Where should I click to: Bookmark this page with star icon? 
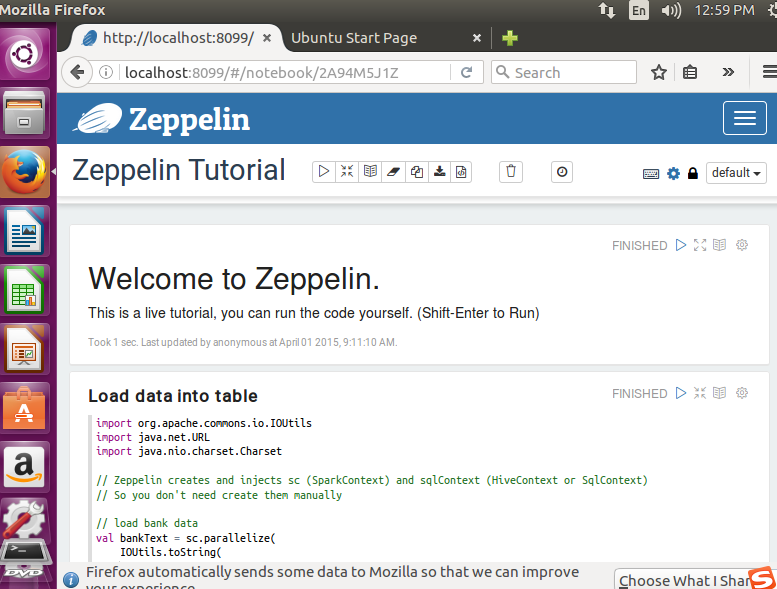659,72
